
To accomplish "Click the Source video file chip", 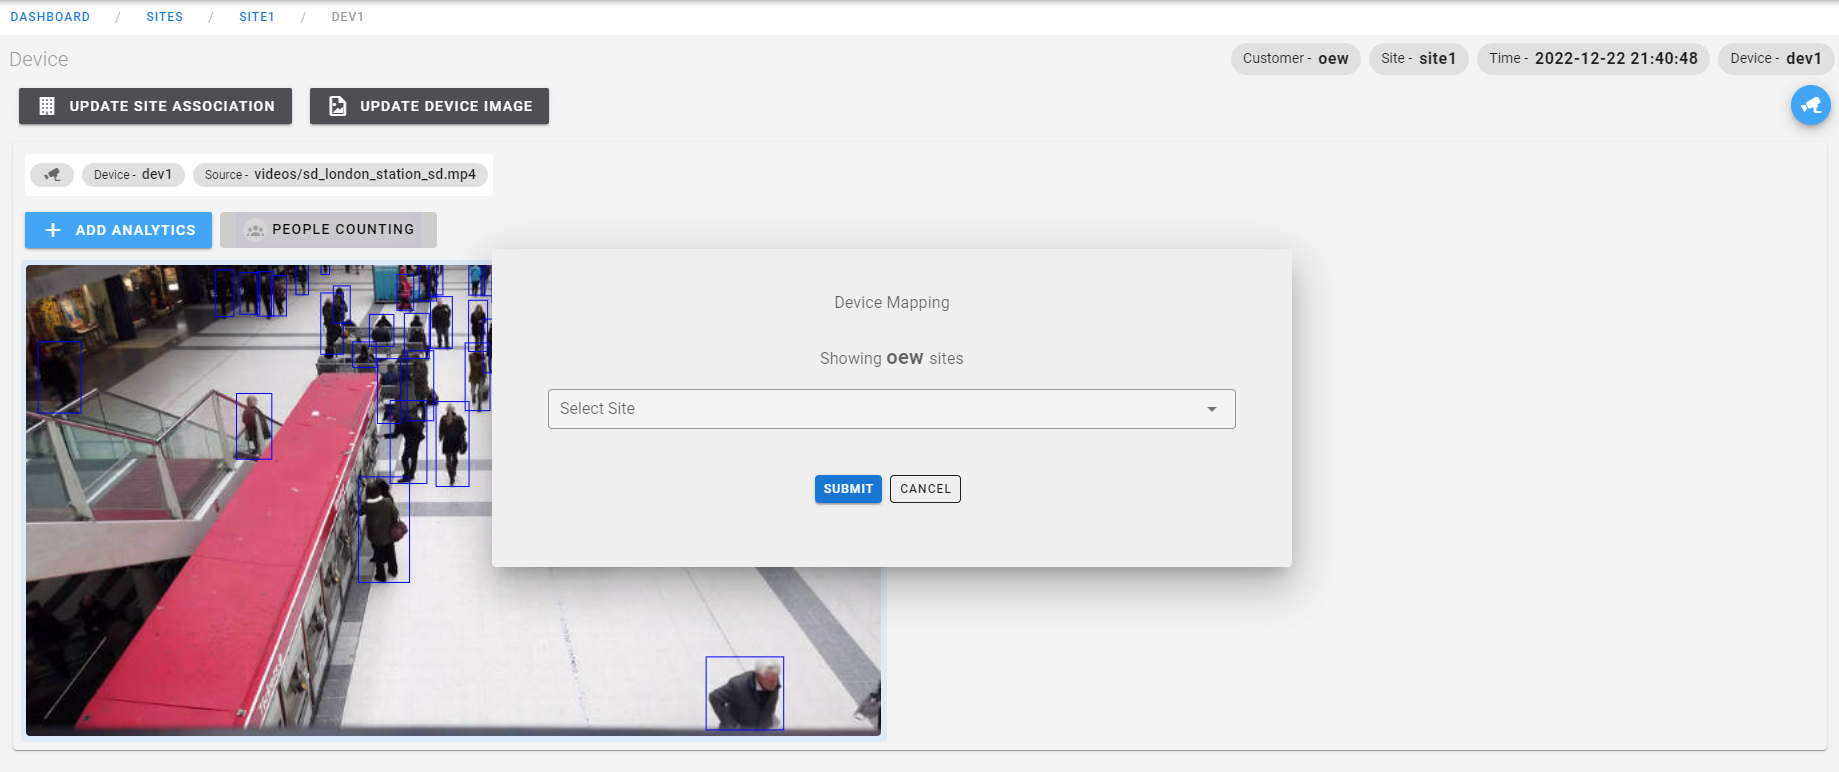I will click(340, 174).
